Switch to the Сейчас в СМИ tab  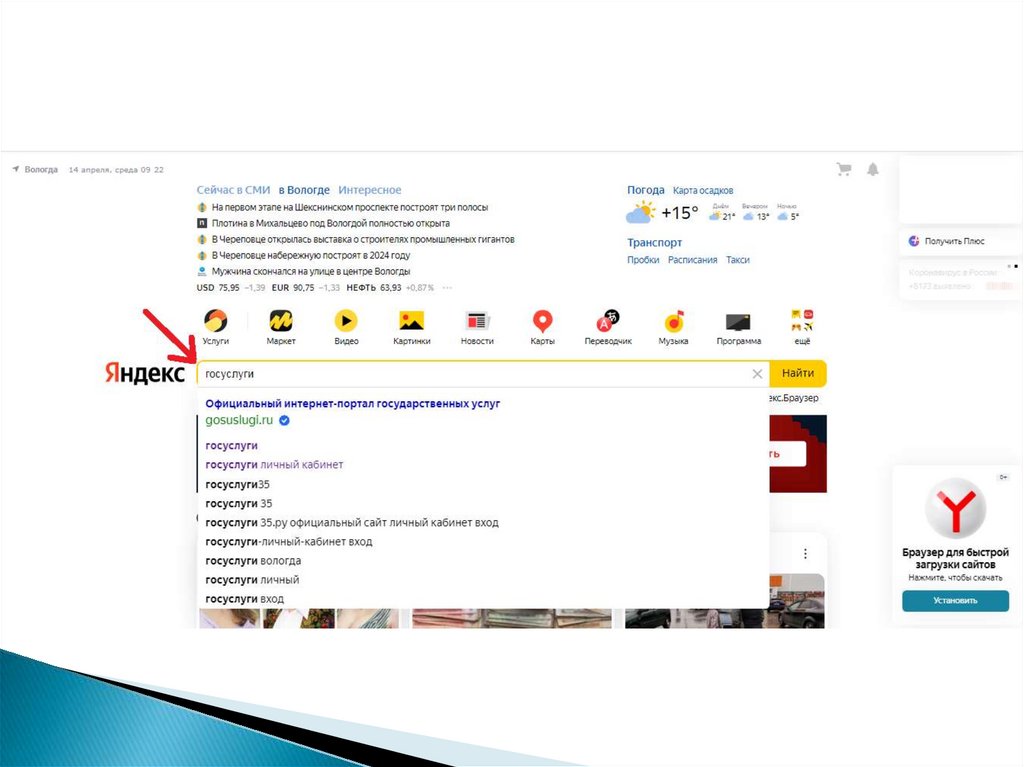[x=233, y=190]
